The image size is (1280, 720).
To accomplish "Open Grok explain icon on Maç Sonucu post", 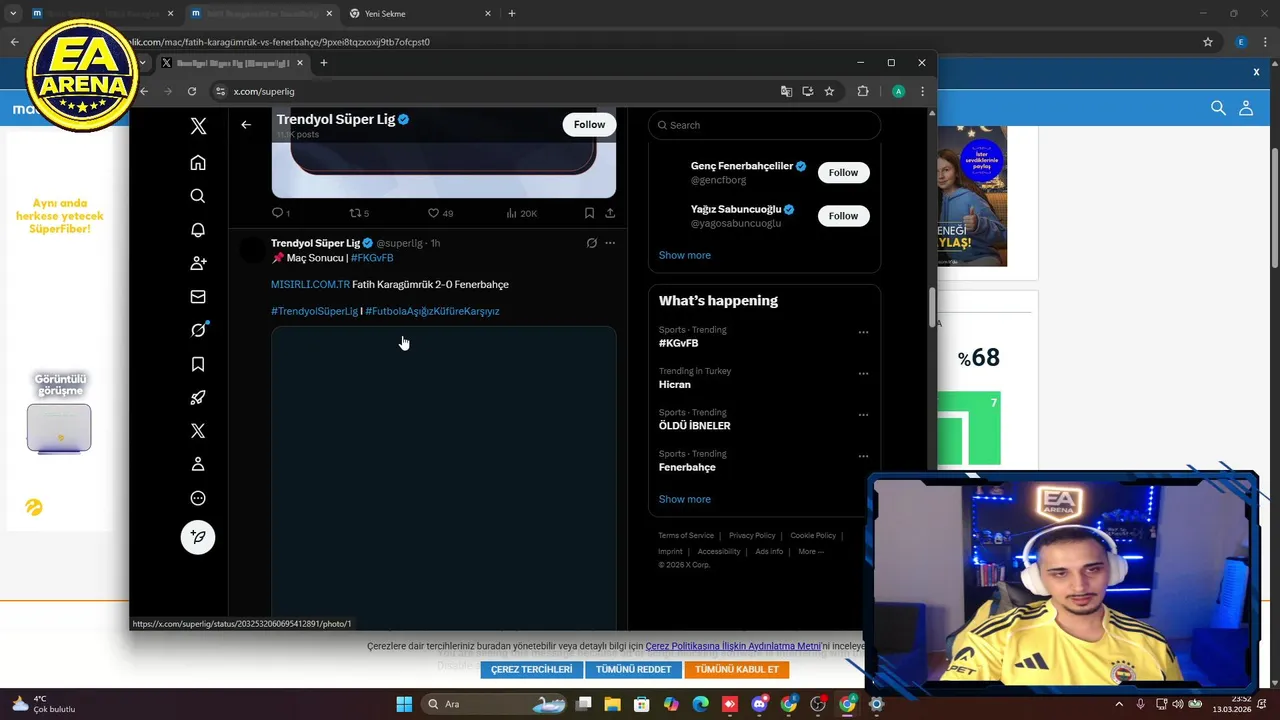I will pyautogui.click(x=592, y=243).
